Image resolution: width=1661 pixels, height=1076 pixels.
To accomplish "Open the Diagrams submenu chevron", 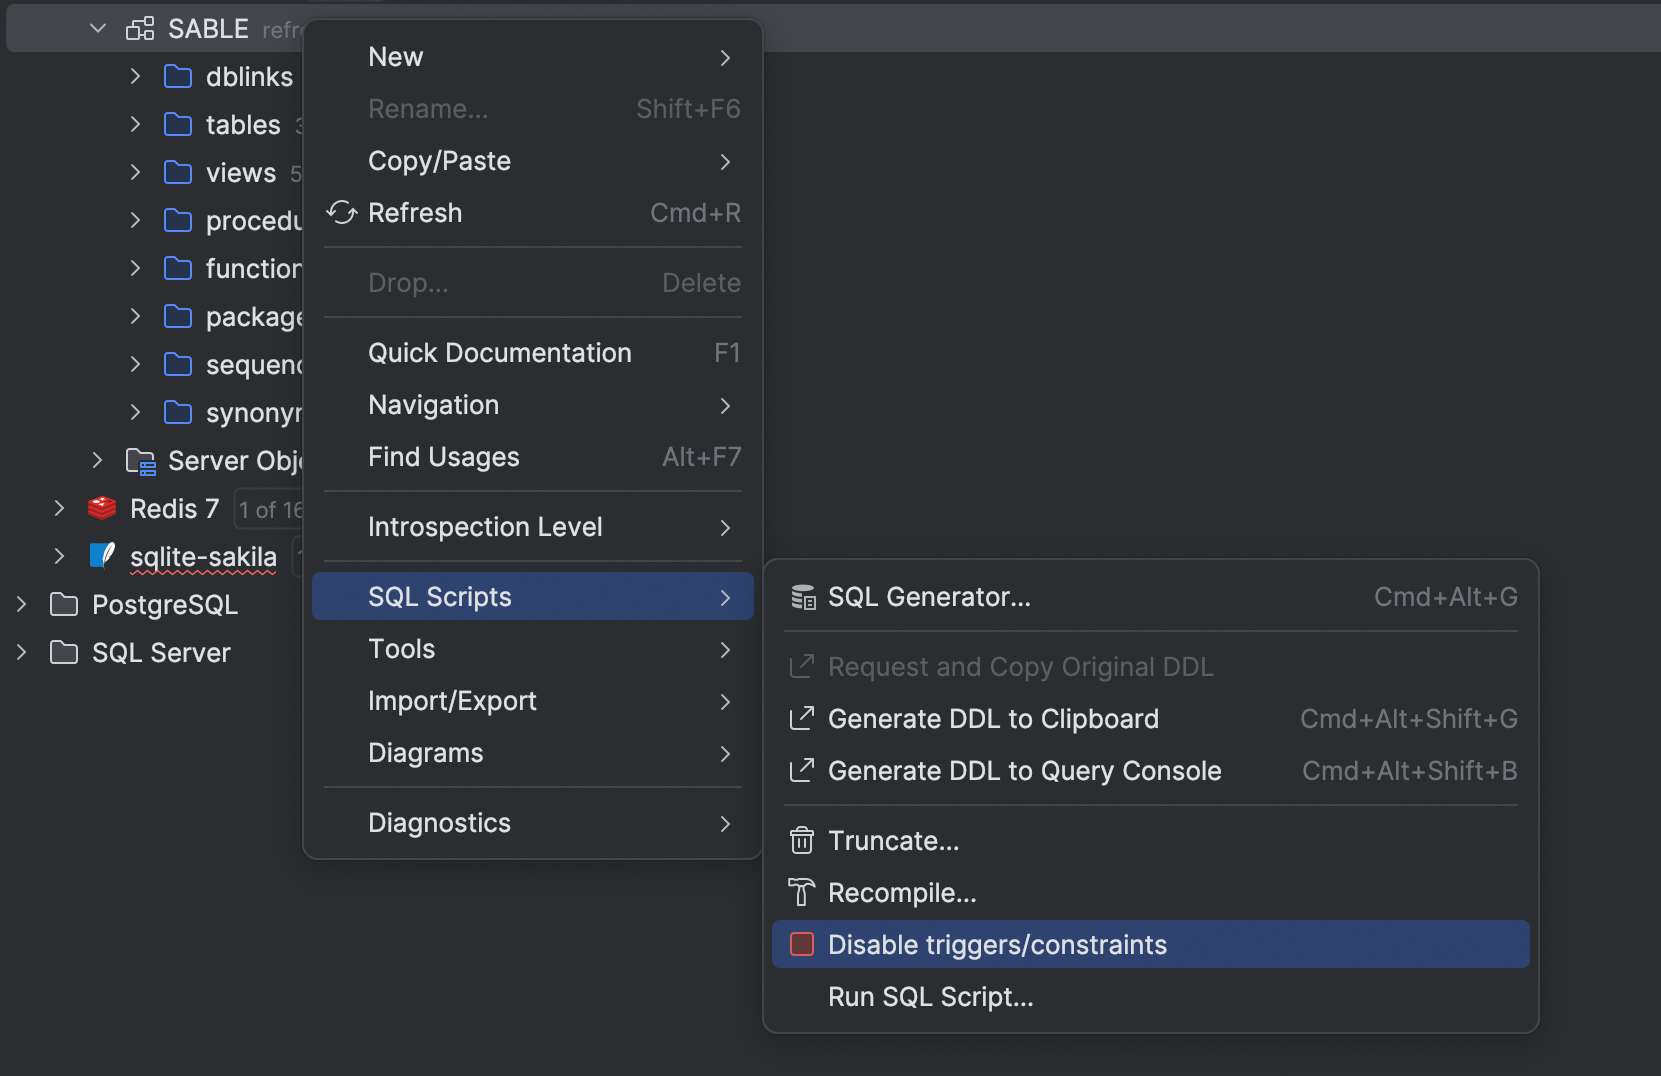I will 725,755.
